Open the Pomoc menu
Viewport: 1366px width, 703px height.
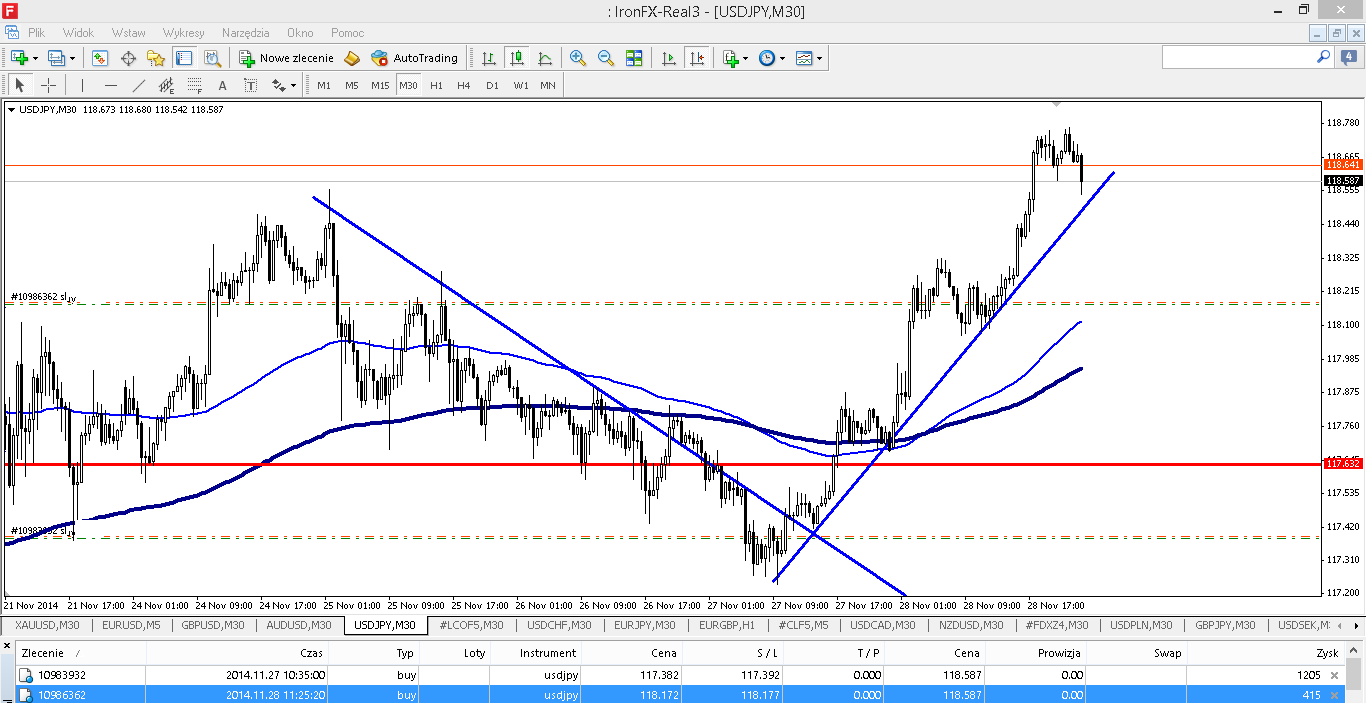[347, 33]
